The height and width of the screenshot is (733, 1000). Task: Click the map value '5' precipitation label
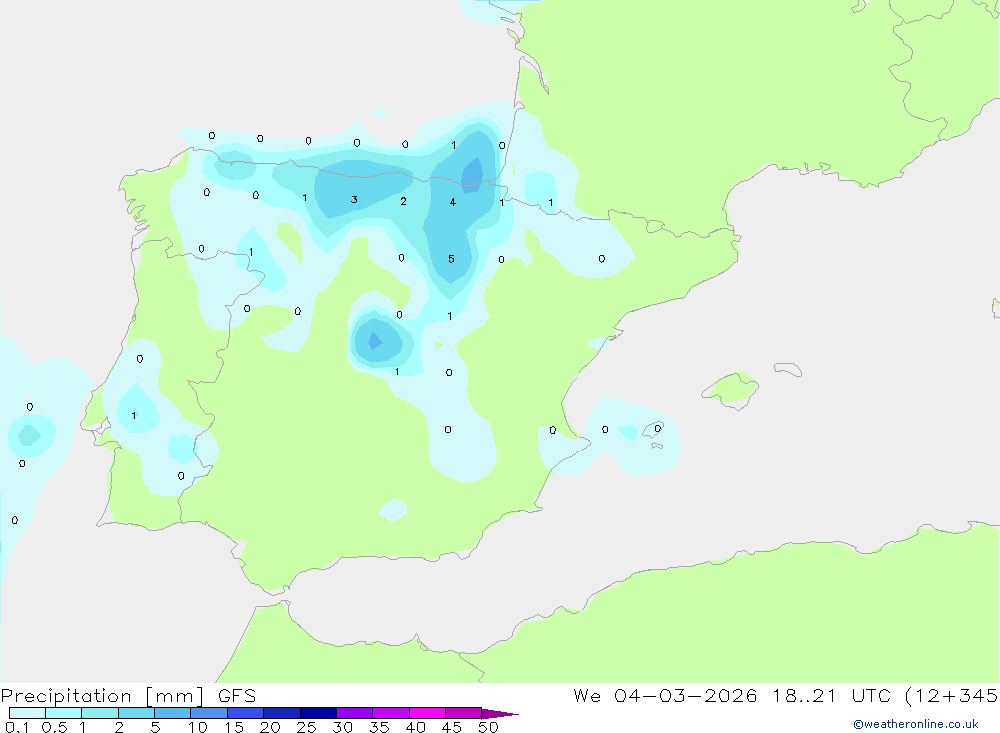pos(452,259)
